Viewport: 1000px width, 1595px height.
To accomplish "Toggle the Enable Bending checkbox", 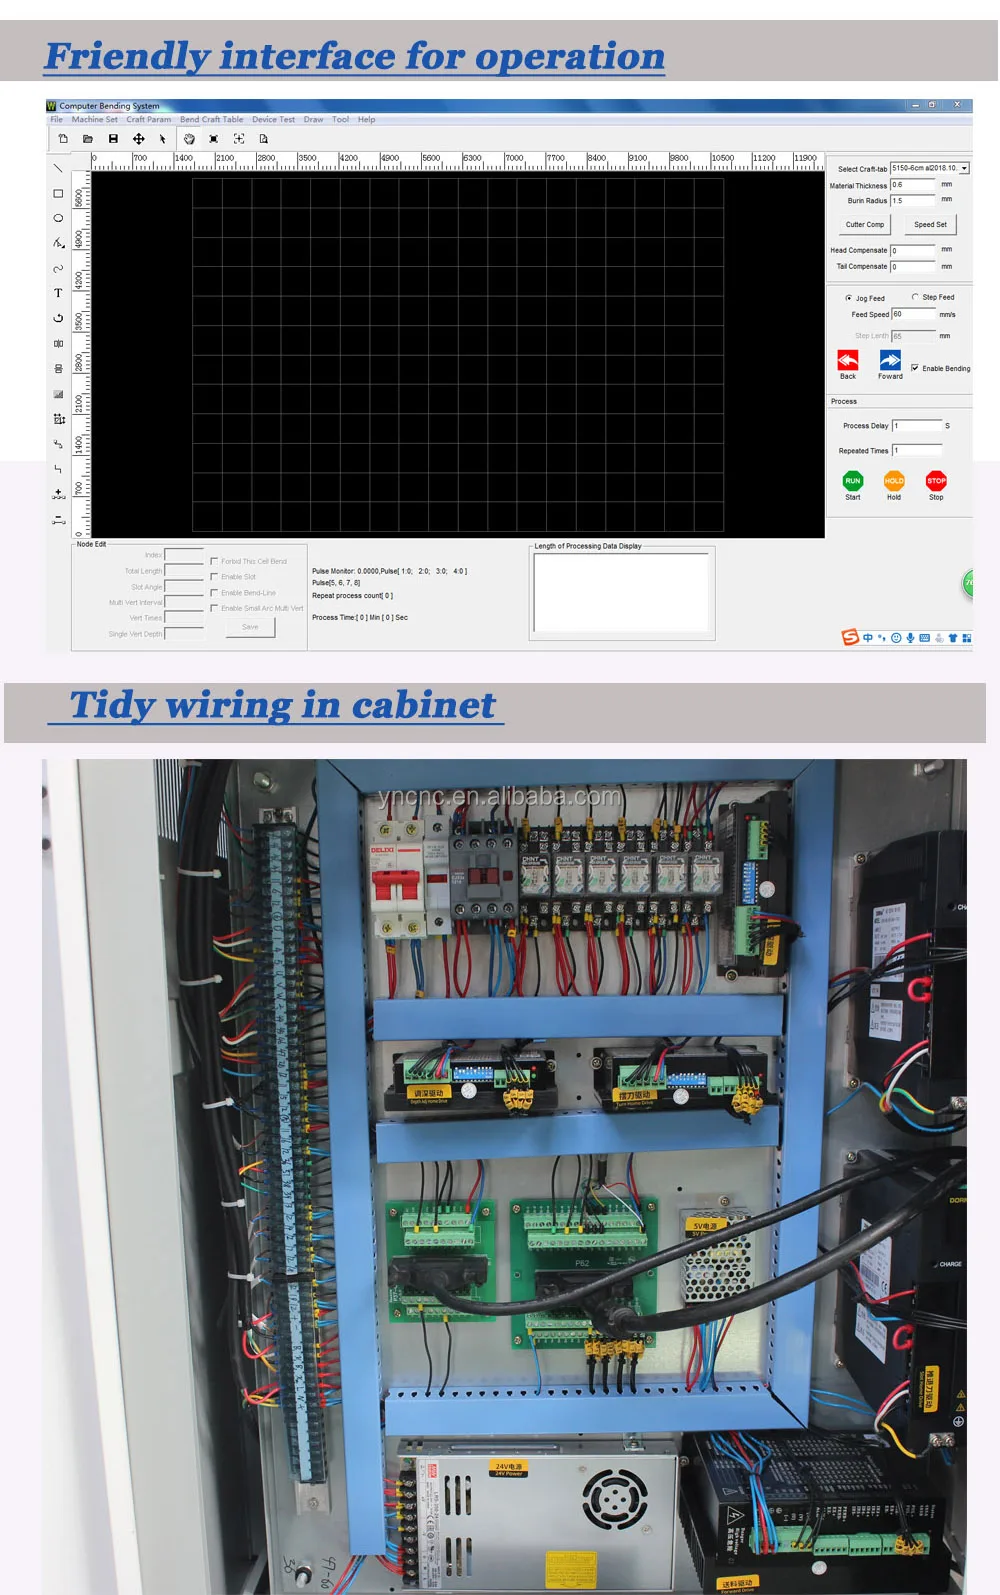I will point(915,368).
